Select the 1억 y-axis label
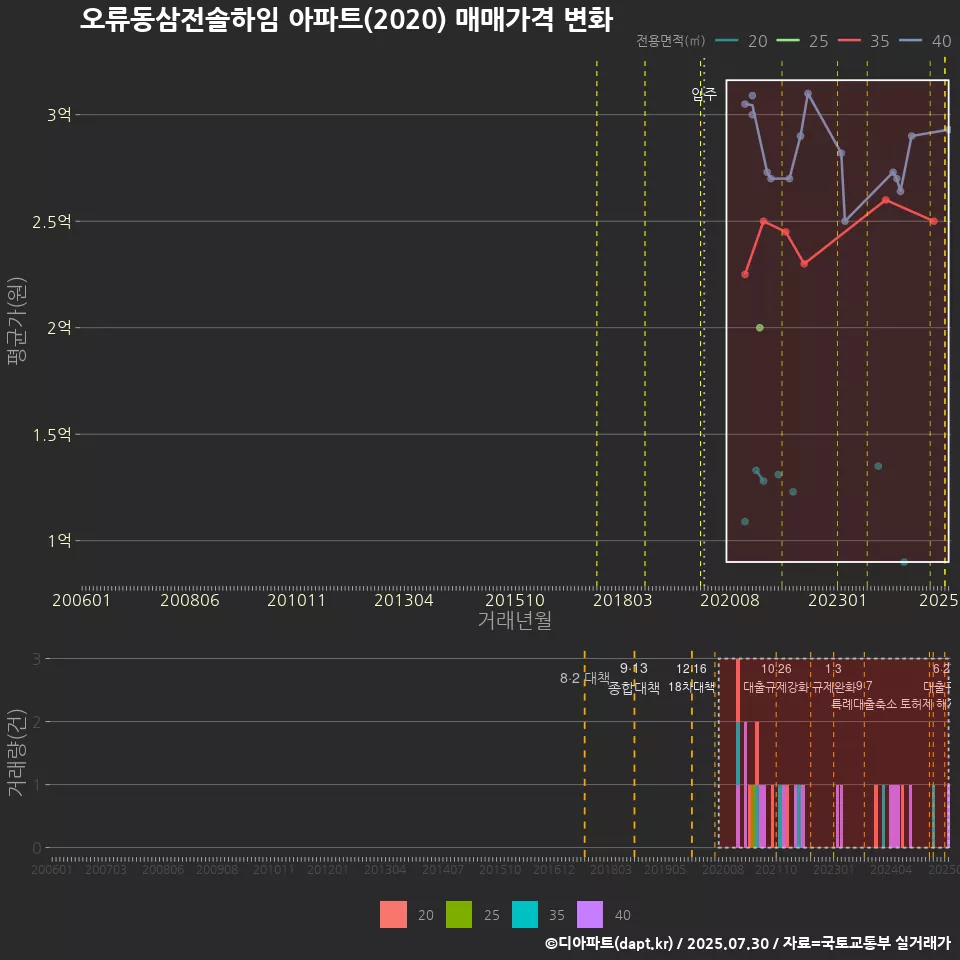Viewport: 960px width, 960px height. click(x=59, y=541)
